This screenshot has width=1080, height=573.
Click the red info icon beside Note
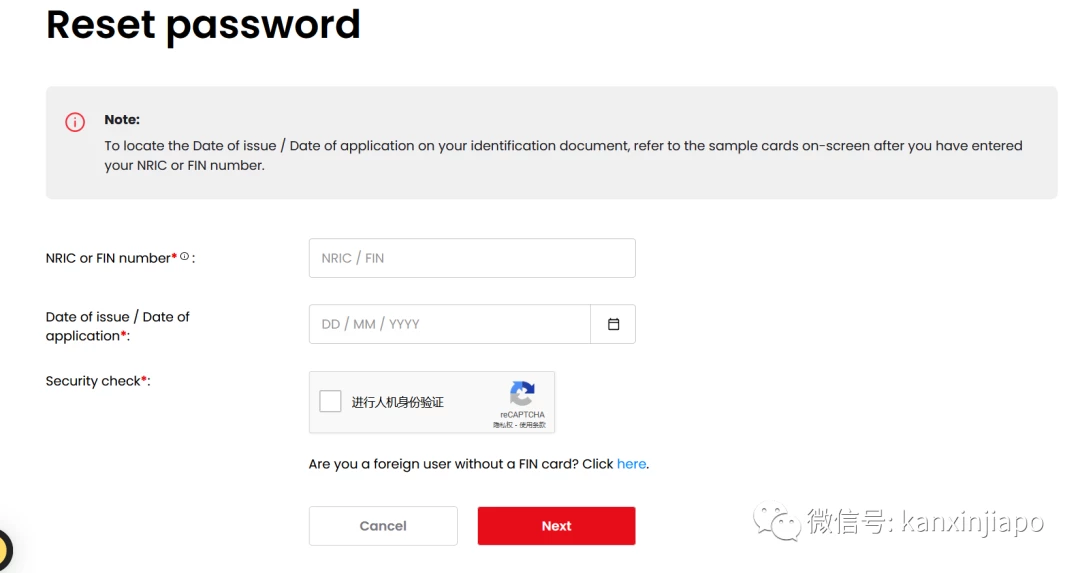[74, 122]
